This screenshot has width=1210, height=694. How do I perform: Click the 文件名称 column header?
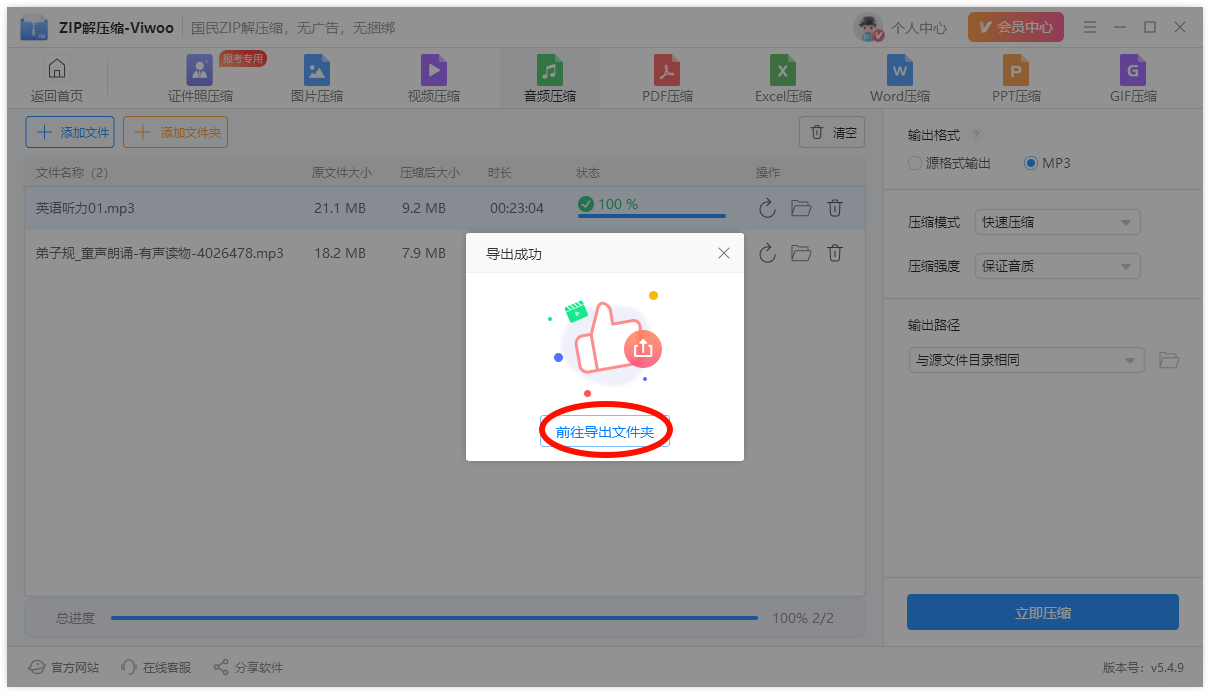[72, 173]
